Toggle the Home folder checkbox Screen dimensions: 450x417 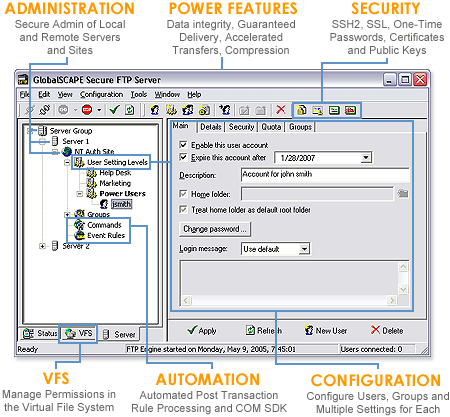tap(183, 193)
